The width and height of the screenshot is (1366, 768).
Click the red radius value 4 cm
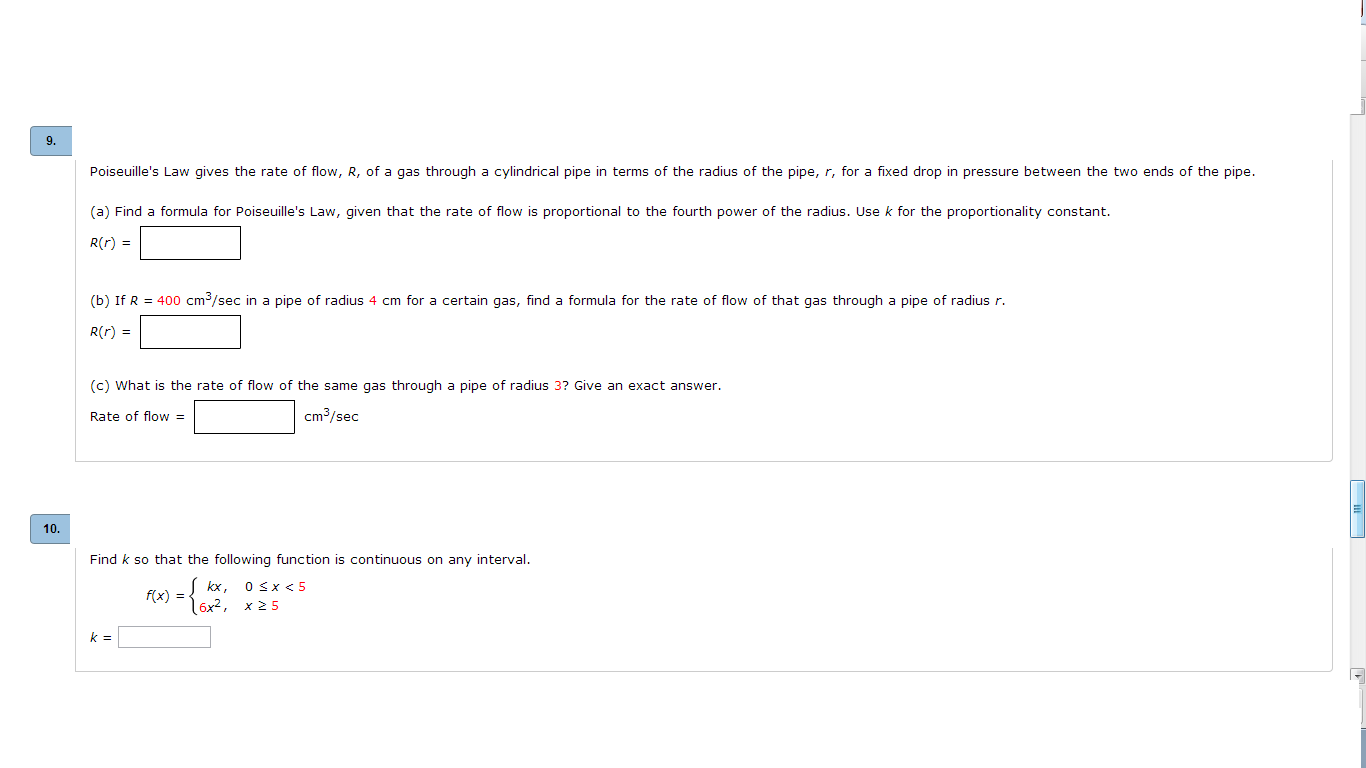(x=372, y=301)
